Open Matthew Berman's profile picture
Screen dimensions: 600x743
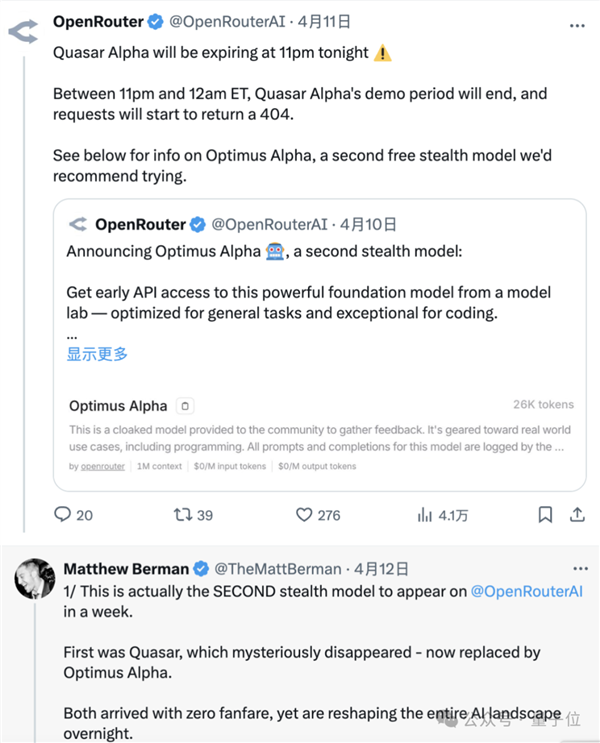tap(33, 578)
